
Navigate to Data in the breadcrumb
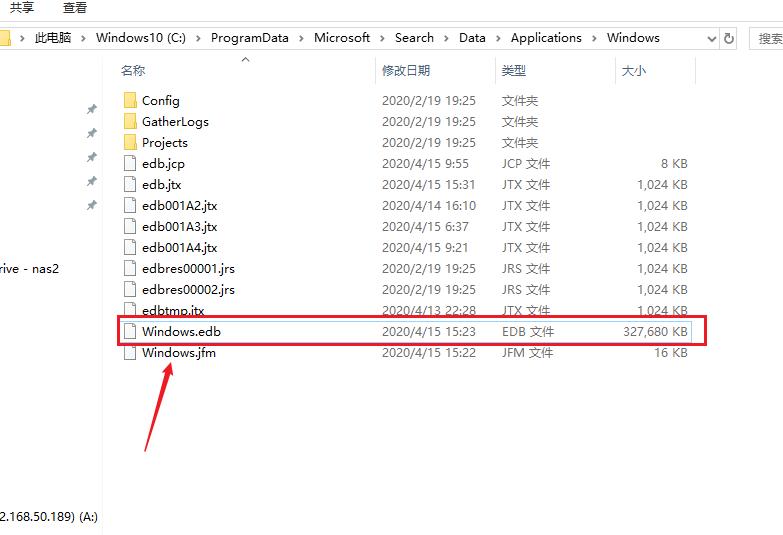coord(472,38)
